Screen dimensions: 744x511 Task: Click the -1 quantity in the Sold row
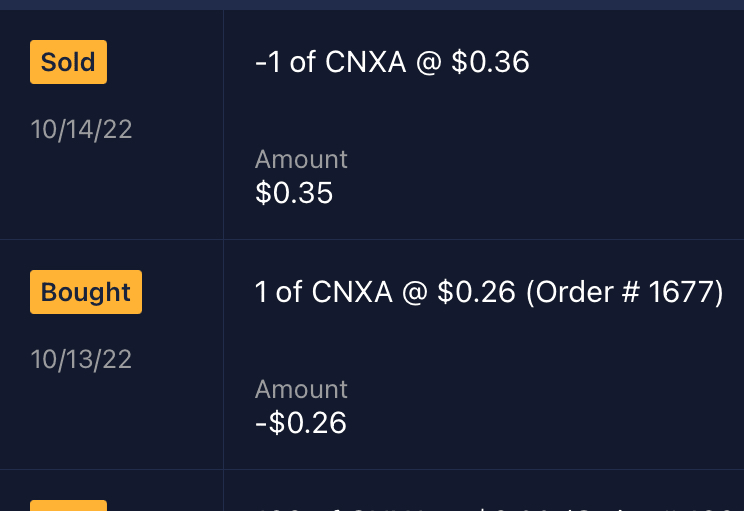(268, 62)
